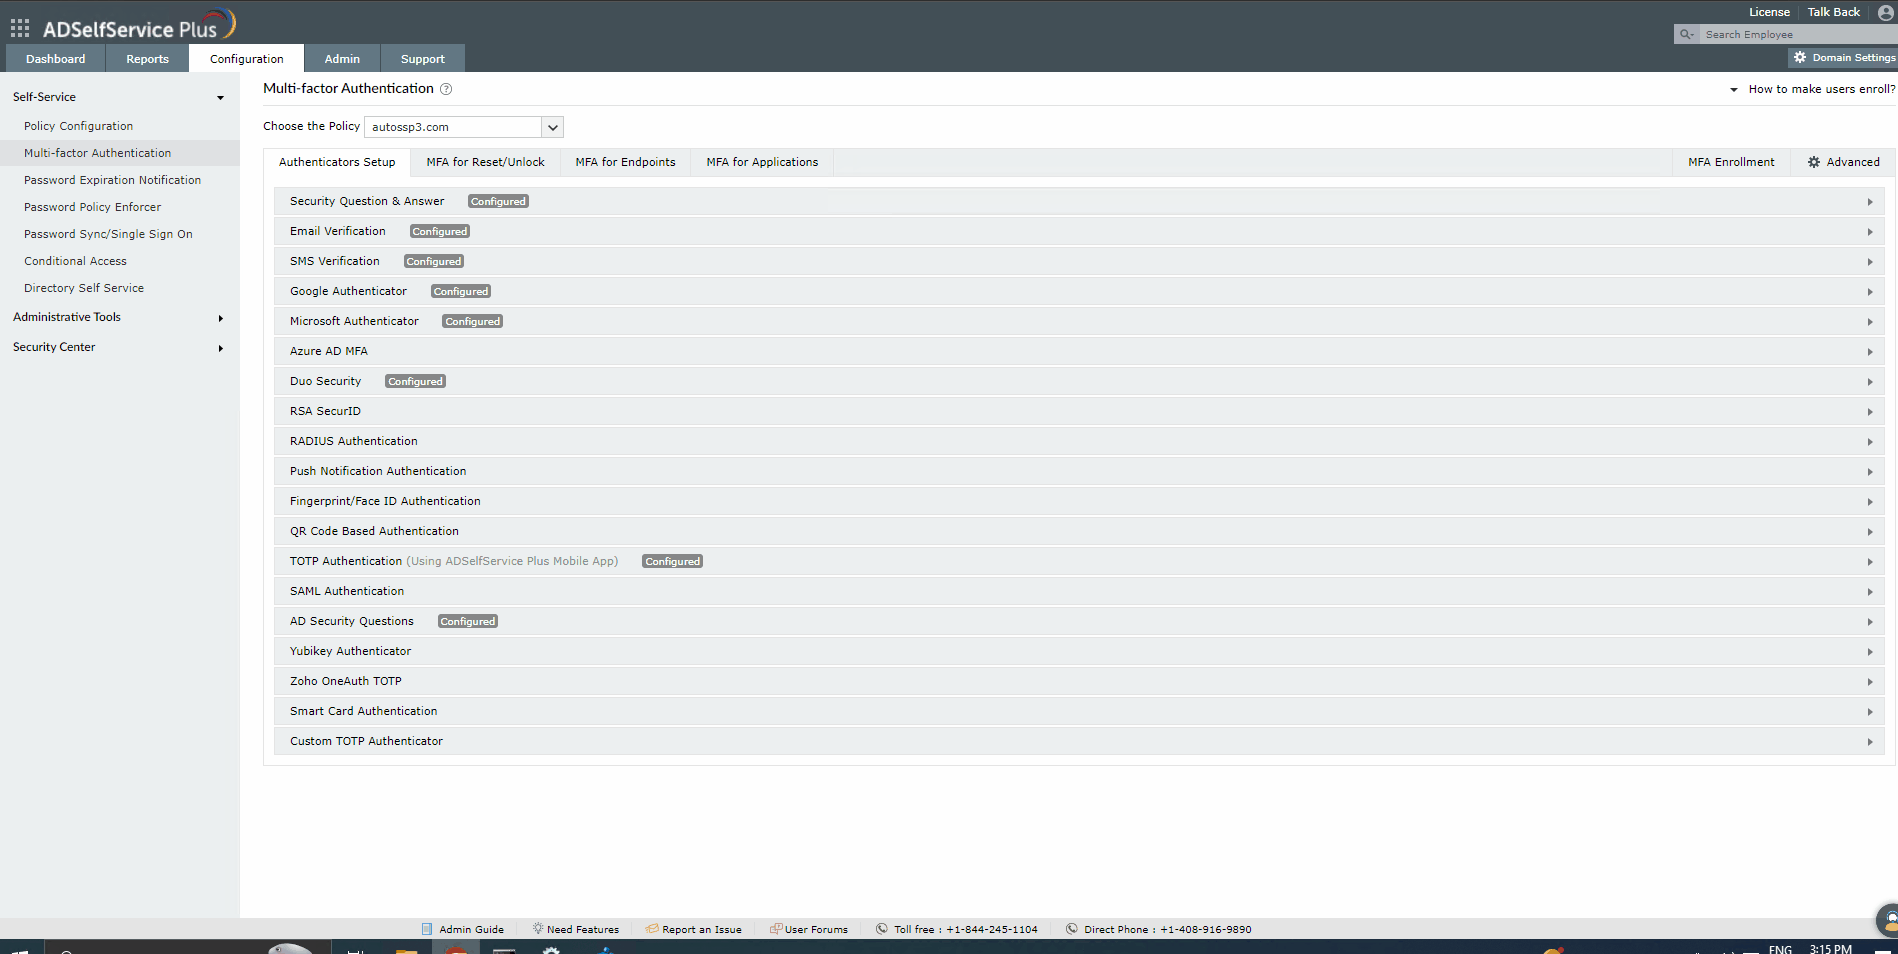The height and width of the screenshot is (954, 1898).
Task: Open Directory Self Service
Action: (84, 288)
